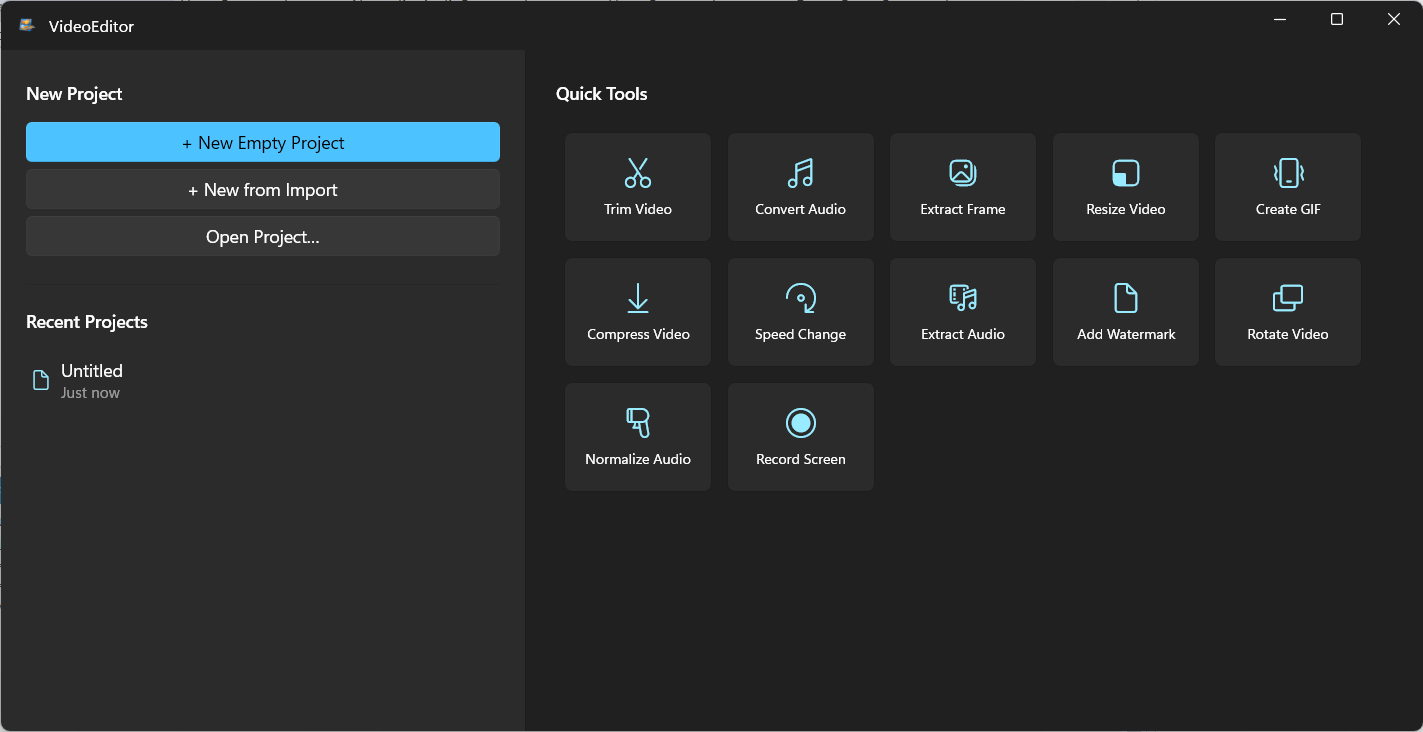This screenshot has height=732, width=1423.
Task: Maximize the VideoEditor window
Action: [x=1337, y=19]
